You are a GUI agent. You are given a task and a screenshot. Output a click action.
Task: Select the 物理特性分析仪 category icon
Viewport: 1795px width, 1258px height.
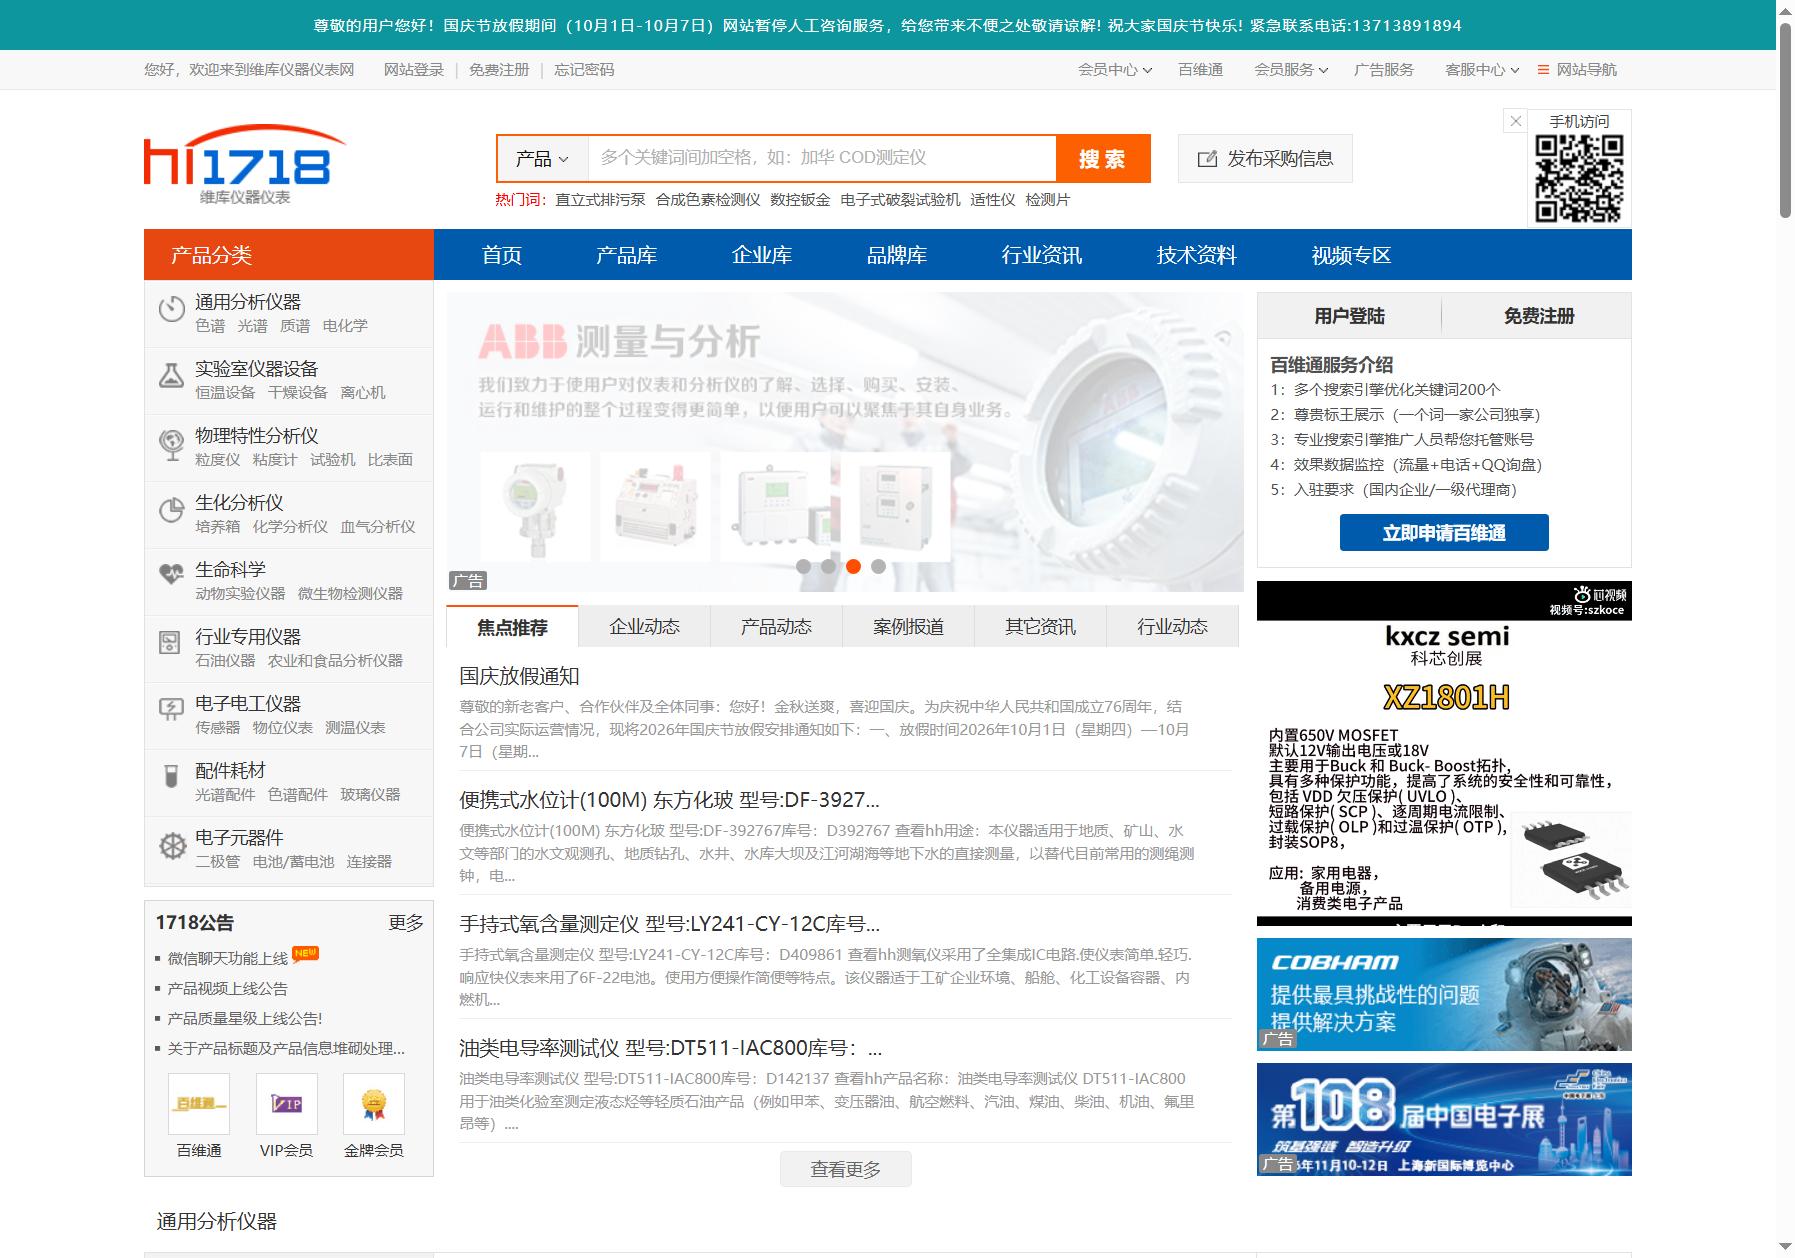click(x=172, y=443)
